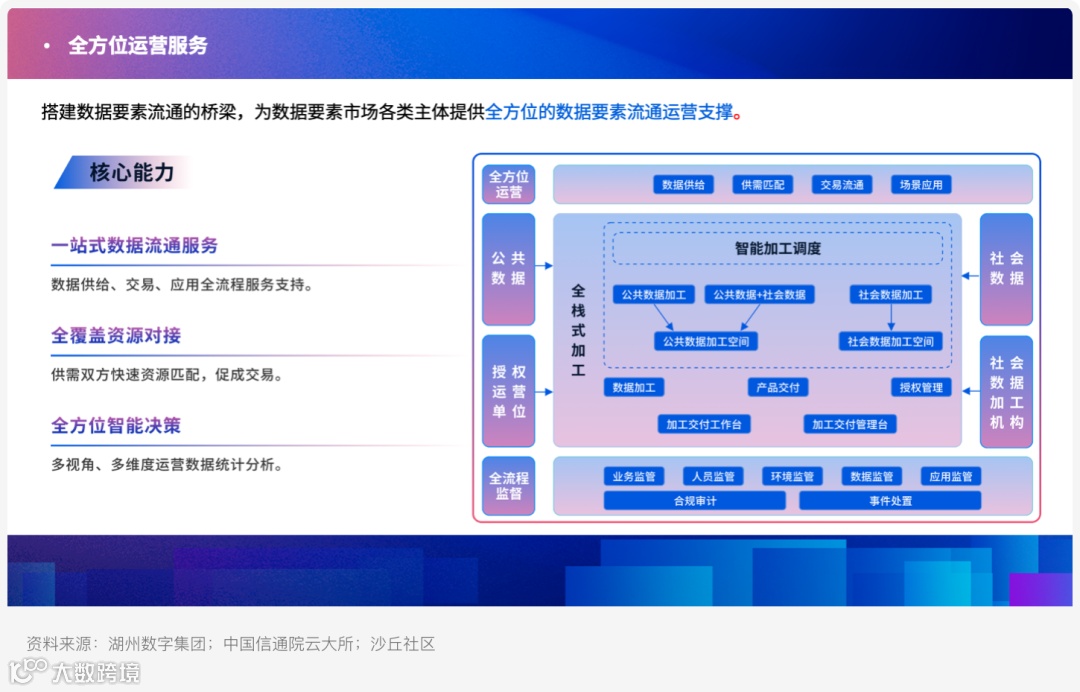Select the 应用监管 box
Viewport: 1080px width, 692px height.
(951, 476)
